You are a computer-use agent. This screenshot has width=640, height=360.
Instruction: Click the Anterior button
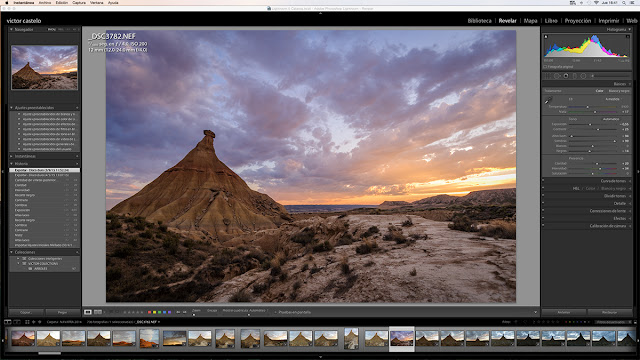pyautogui.click(x=564, y=312)
